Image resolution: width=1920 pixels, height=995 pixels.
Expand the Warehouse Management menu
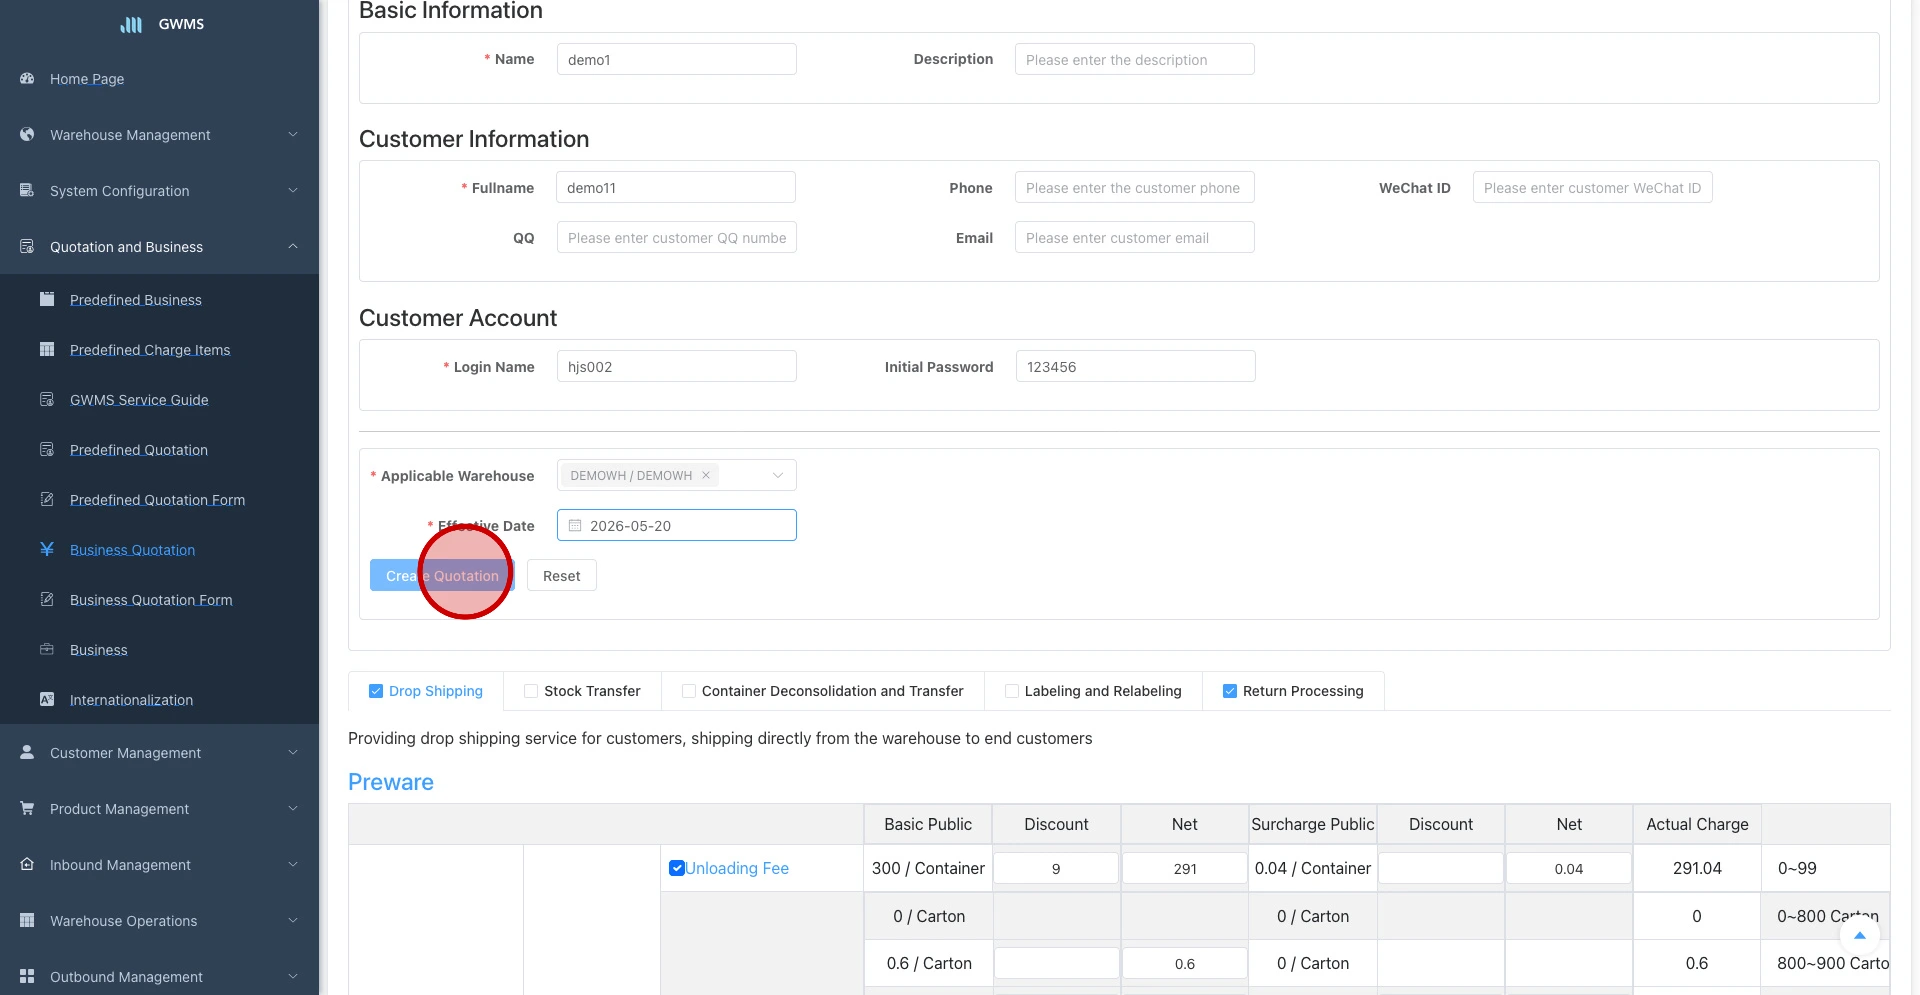293,134
